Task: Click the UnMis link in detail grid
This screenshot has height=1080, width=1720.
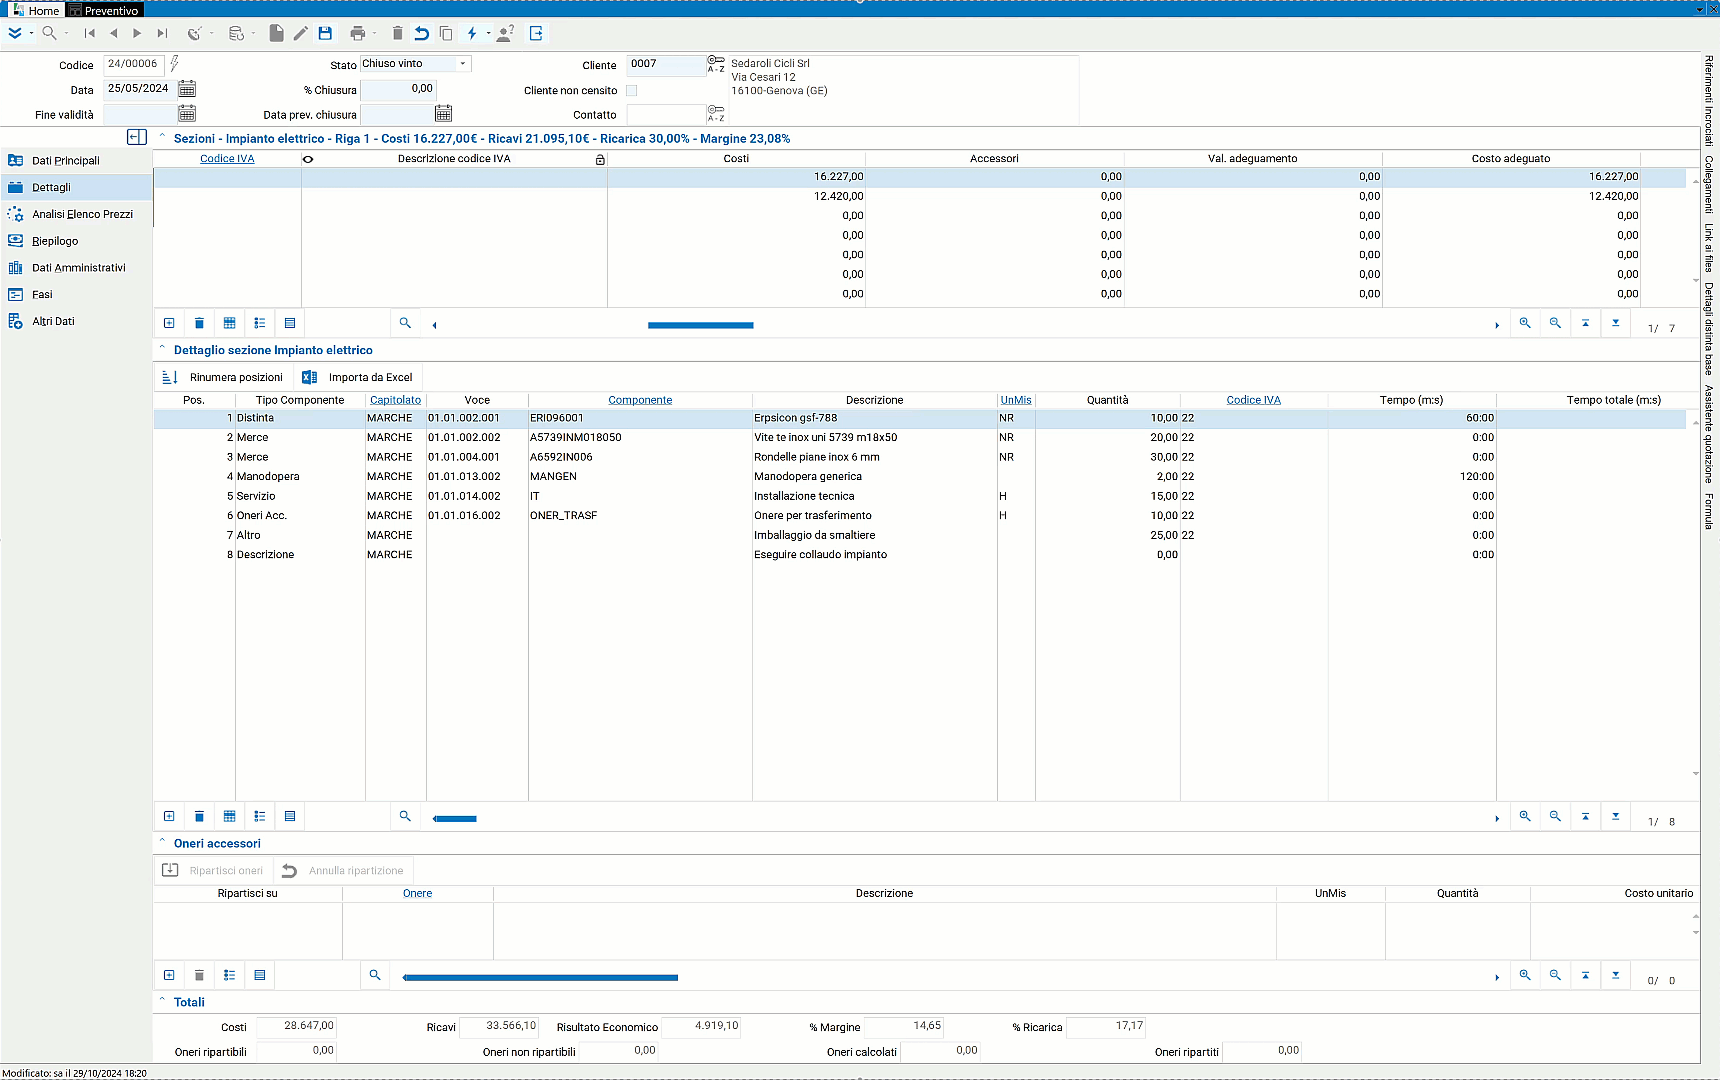Action: pos(1016,400)
